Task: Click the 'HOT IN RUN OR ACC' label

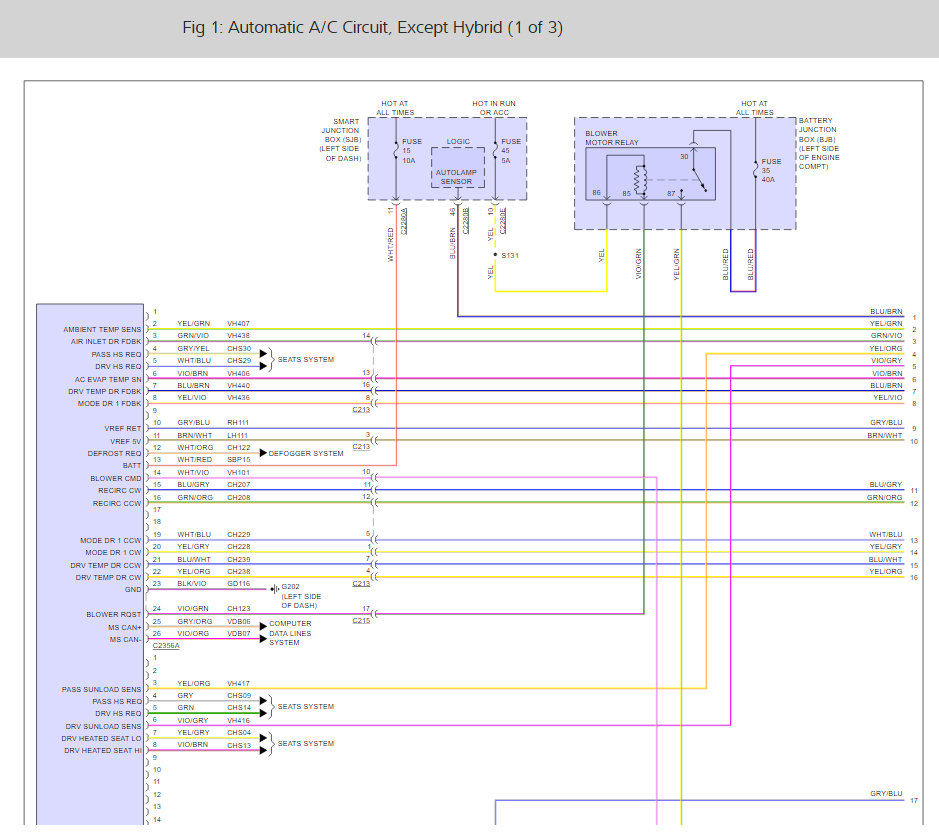Action: click(494, 108)
